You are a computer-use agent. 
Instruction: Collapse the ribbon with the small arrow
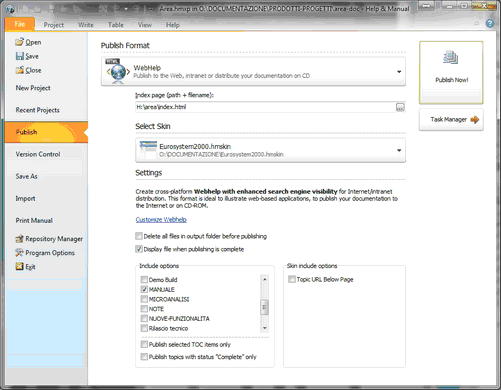point(476,23)
